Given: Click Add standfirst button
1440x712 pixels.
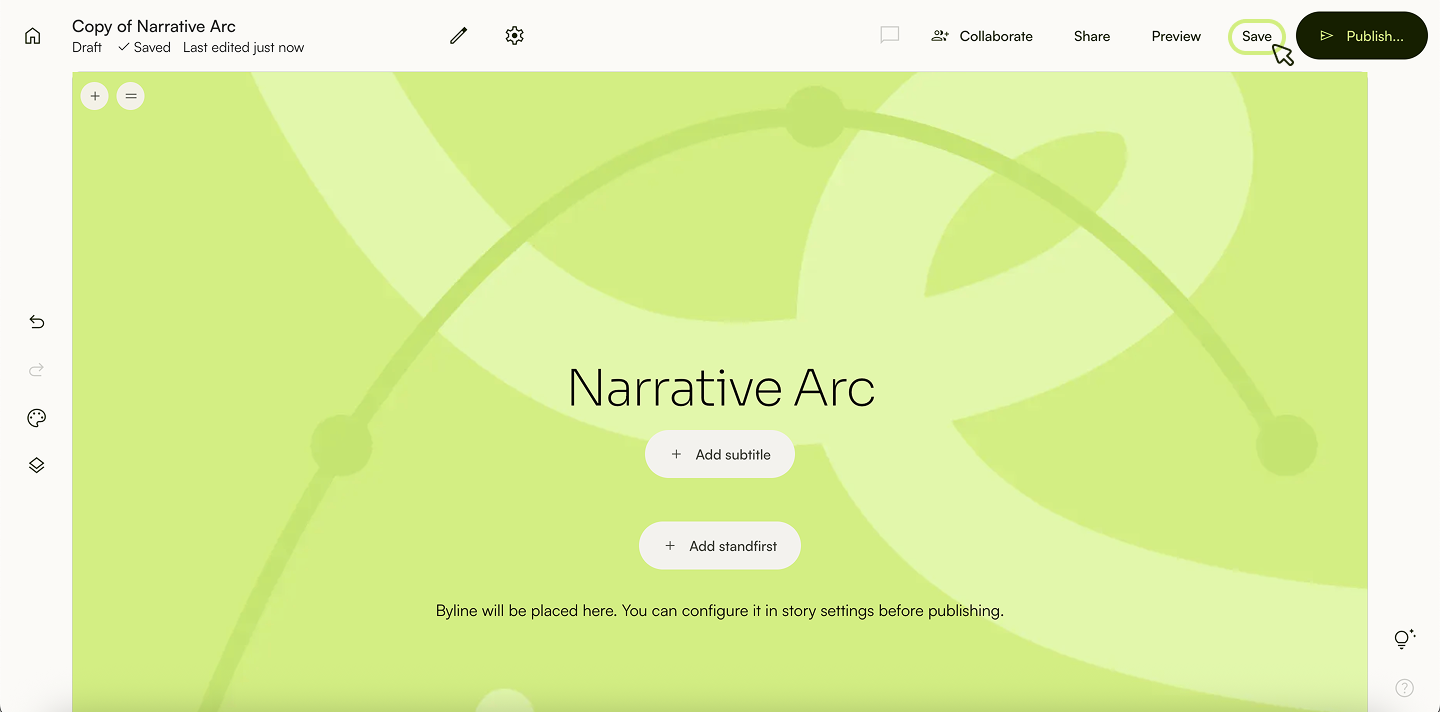Looking at the screenshot, I should 720,546.
